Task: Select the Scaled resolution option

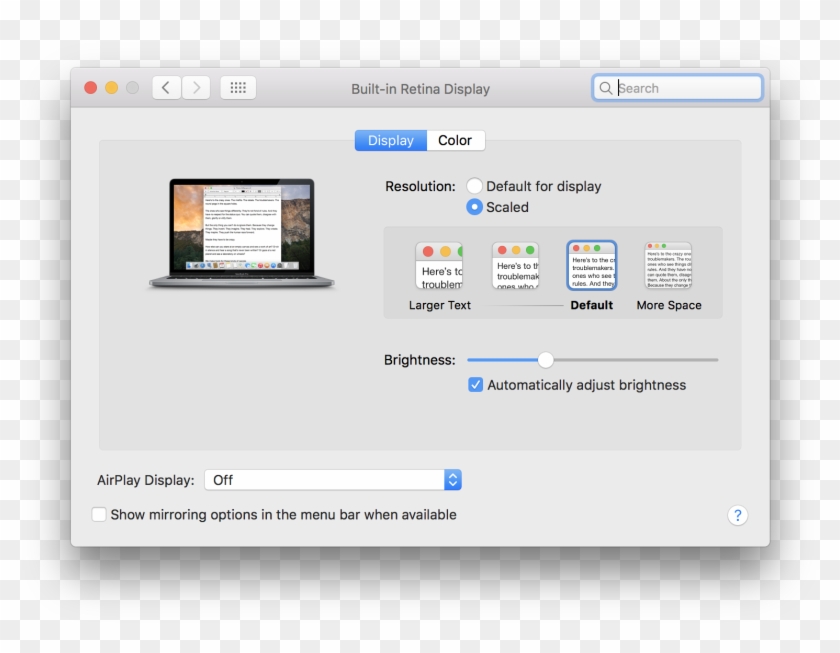Action: click(x=475, y=207)
